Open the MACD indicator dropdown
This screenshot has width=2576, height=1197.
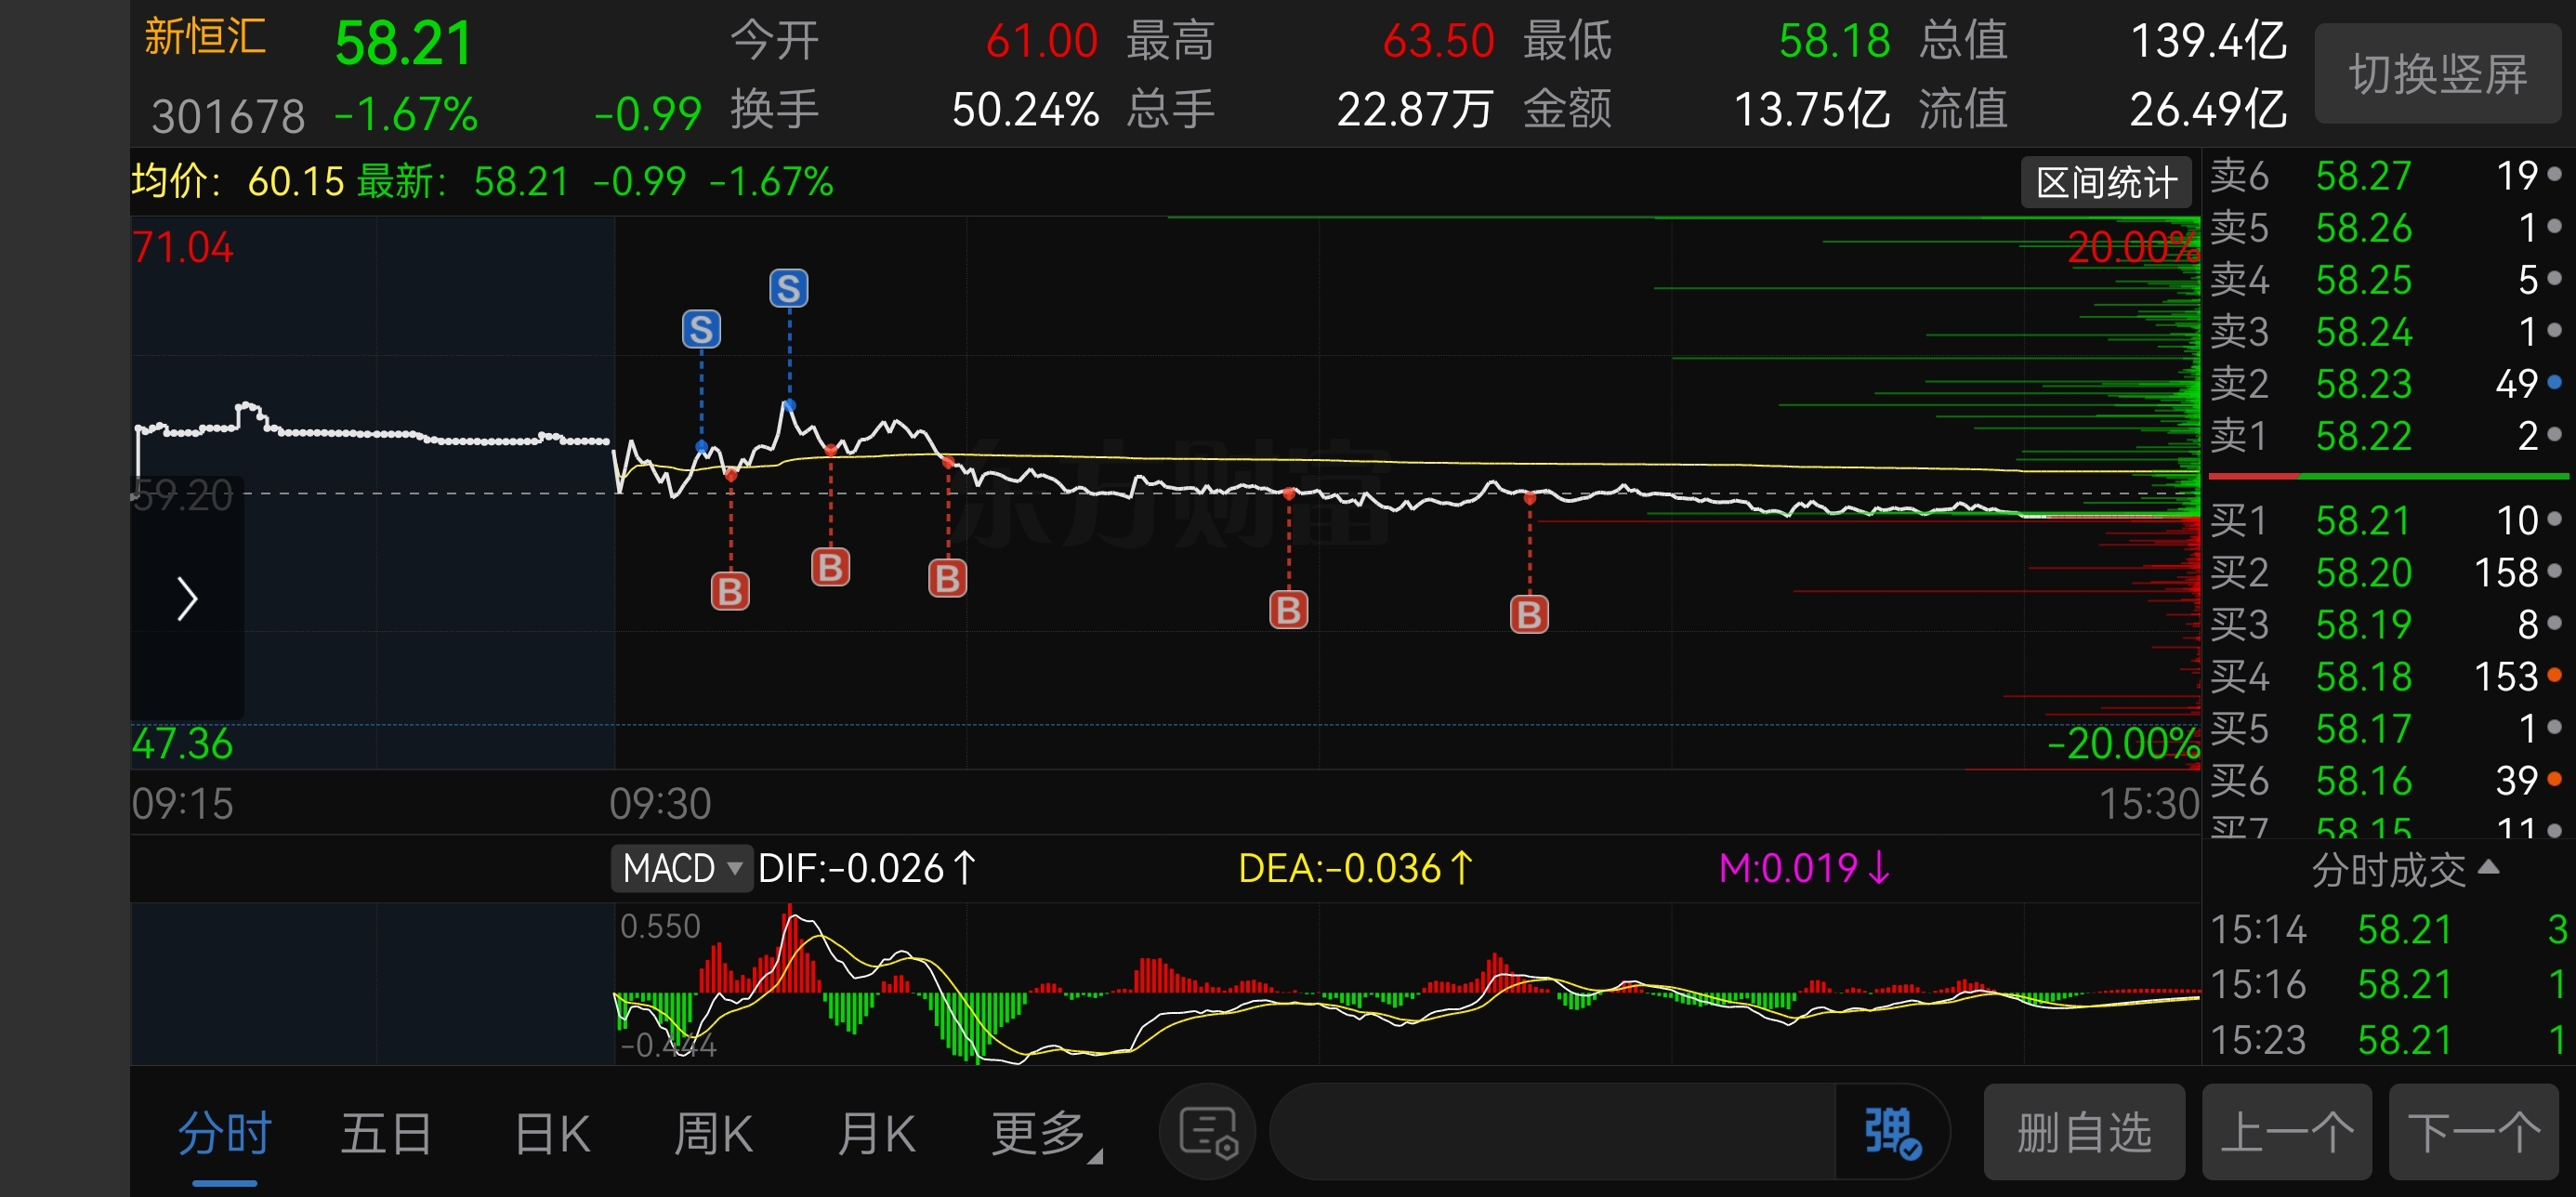(x=682, y=867)
